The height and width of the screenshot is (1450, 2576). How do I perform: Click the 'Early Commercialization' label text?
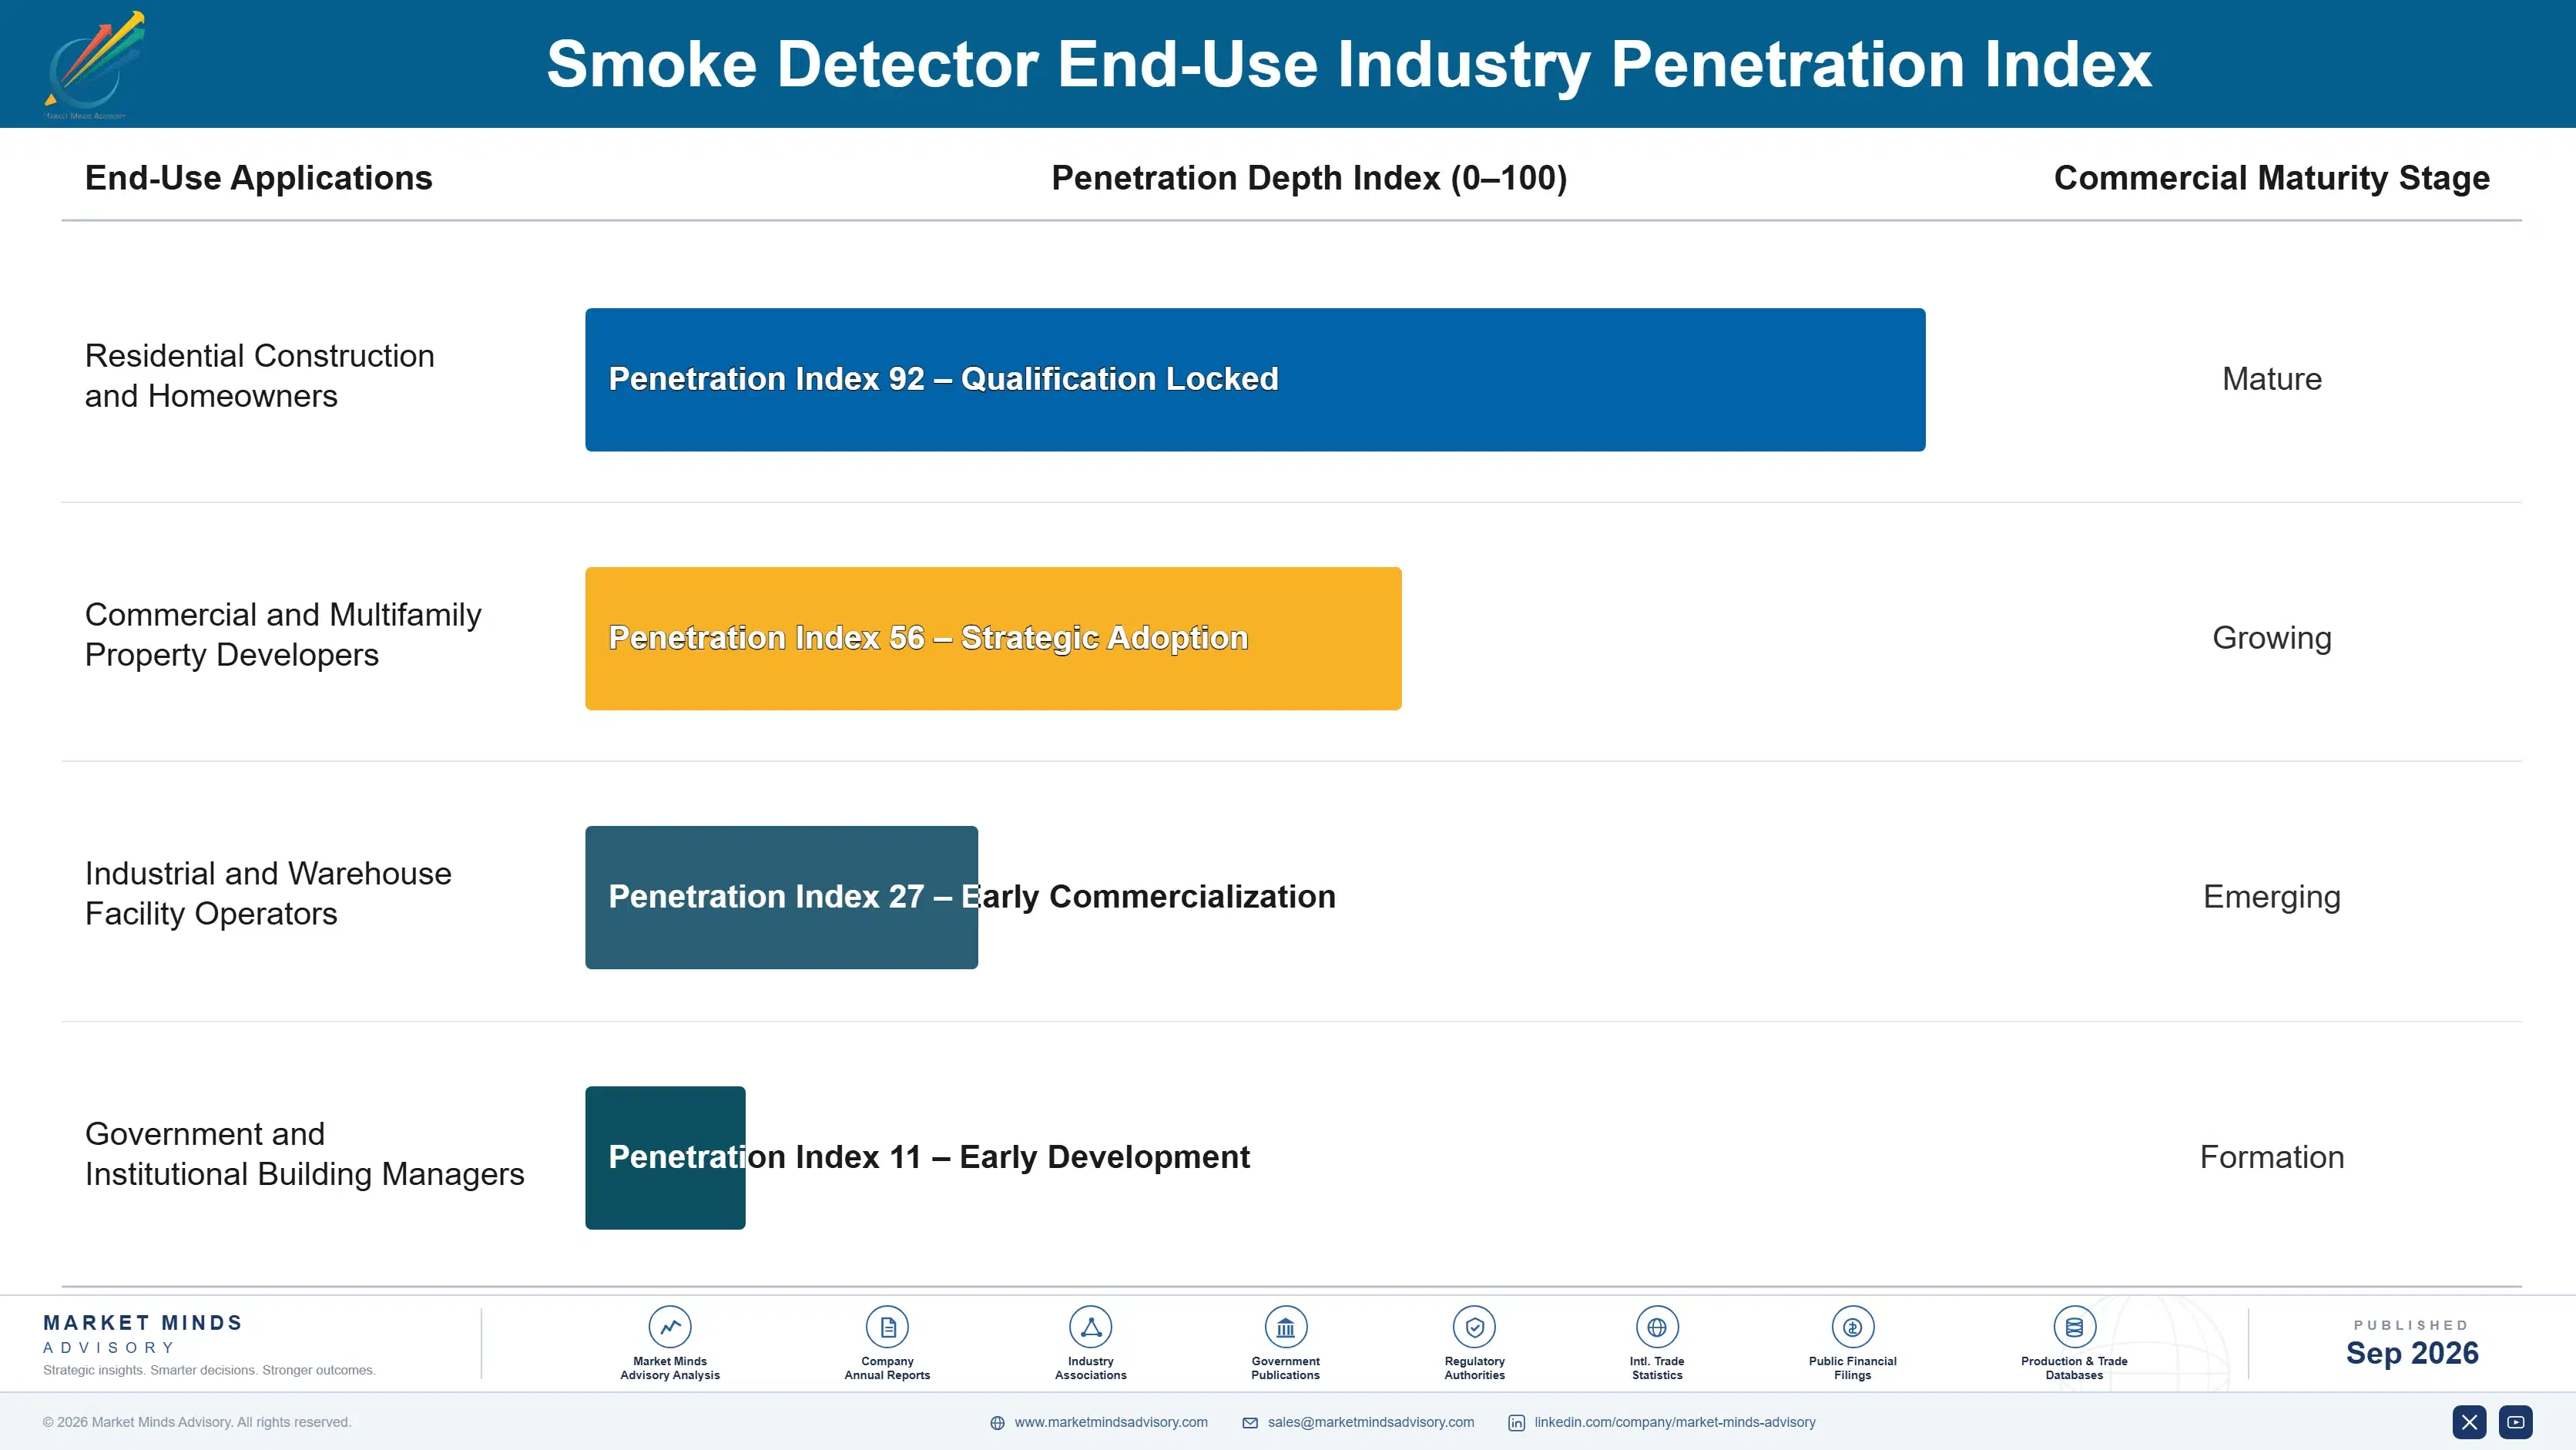1148,897
